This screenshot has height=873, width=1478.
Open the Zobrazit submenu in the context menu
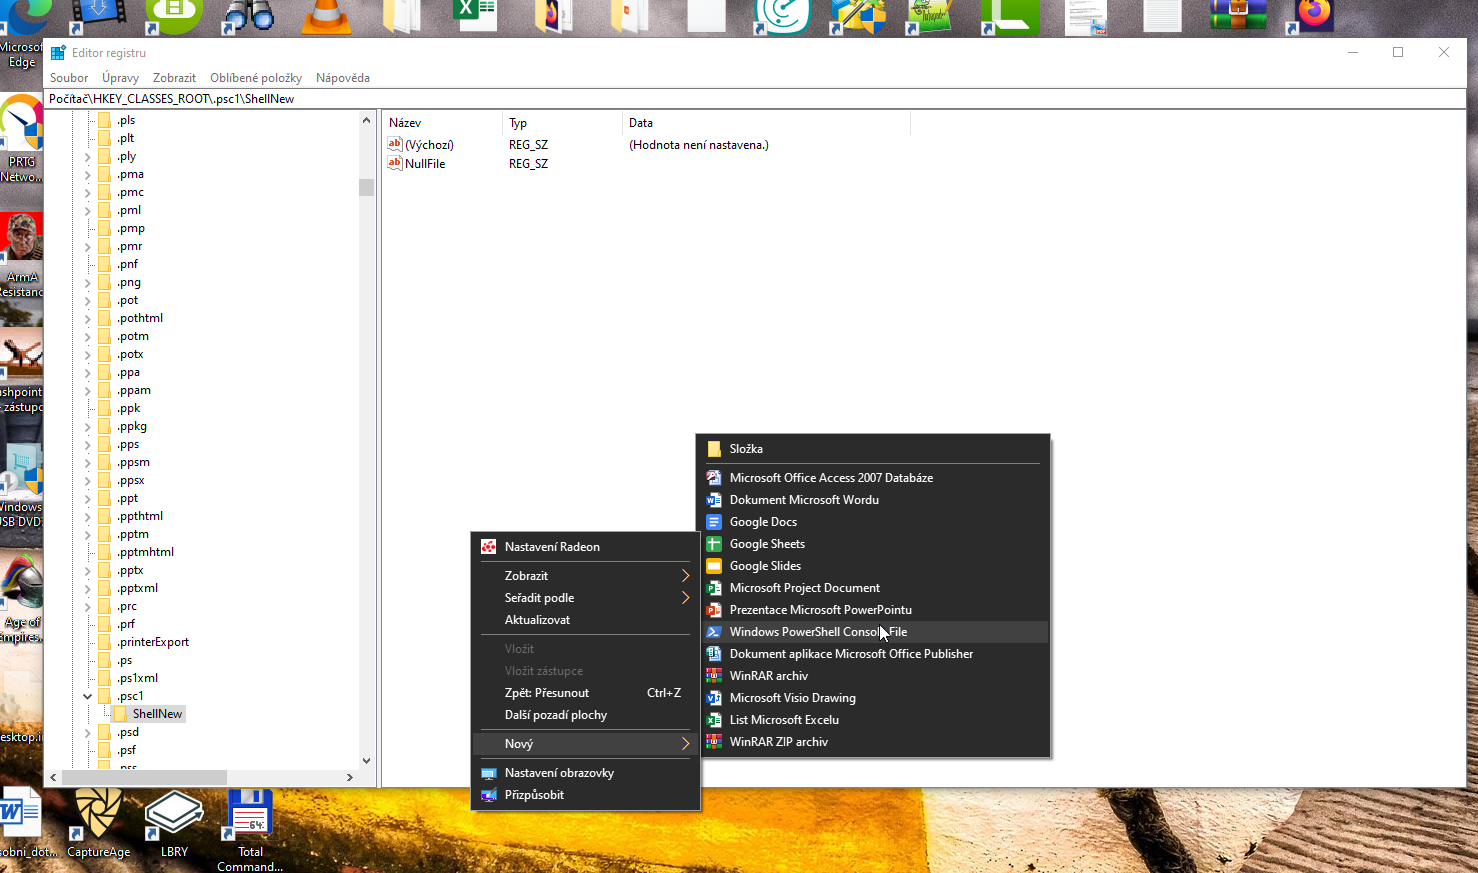(585, 576)
